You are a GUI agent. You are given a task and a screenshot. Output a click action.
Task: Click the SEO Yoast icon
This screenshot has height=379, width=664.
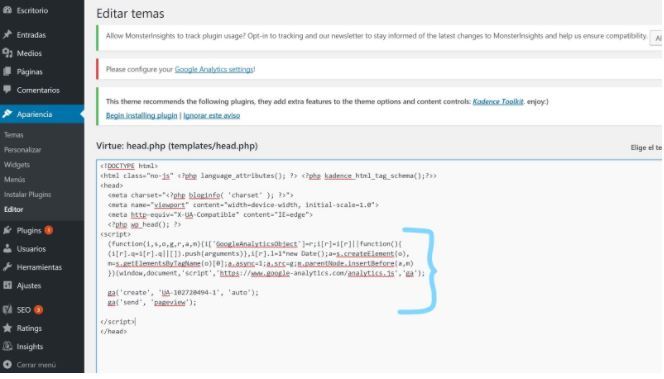point(7,310)
